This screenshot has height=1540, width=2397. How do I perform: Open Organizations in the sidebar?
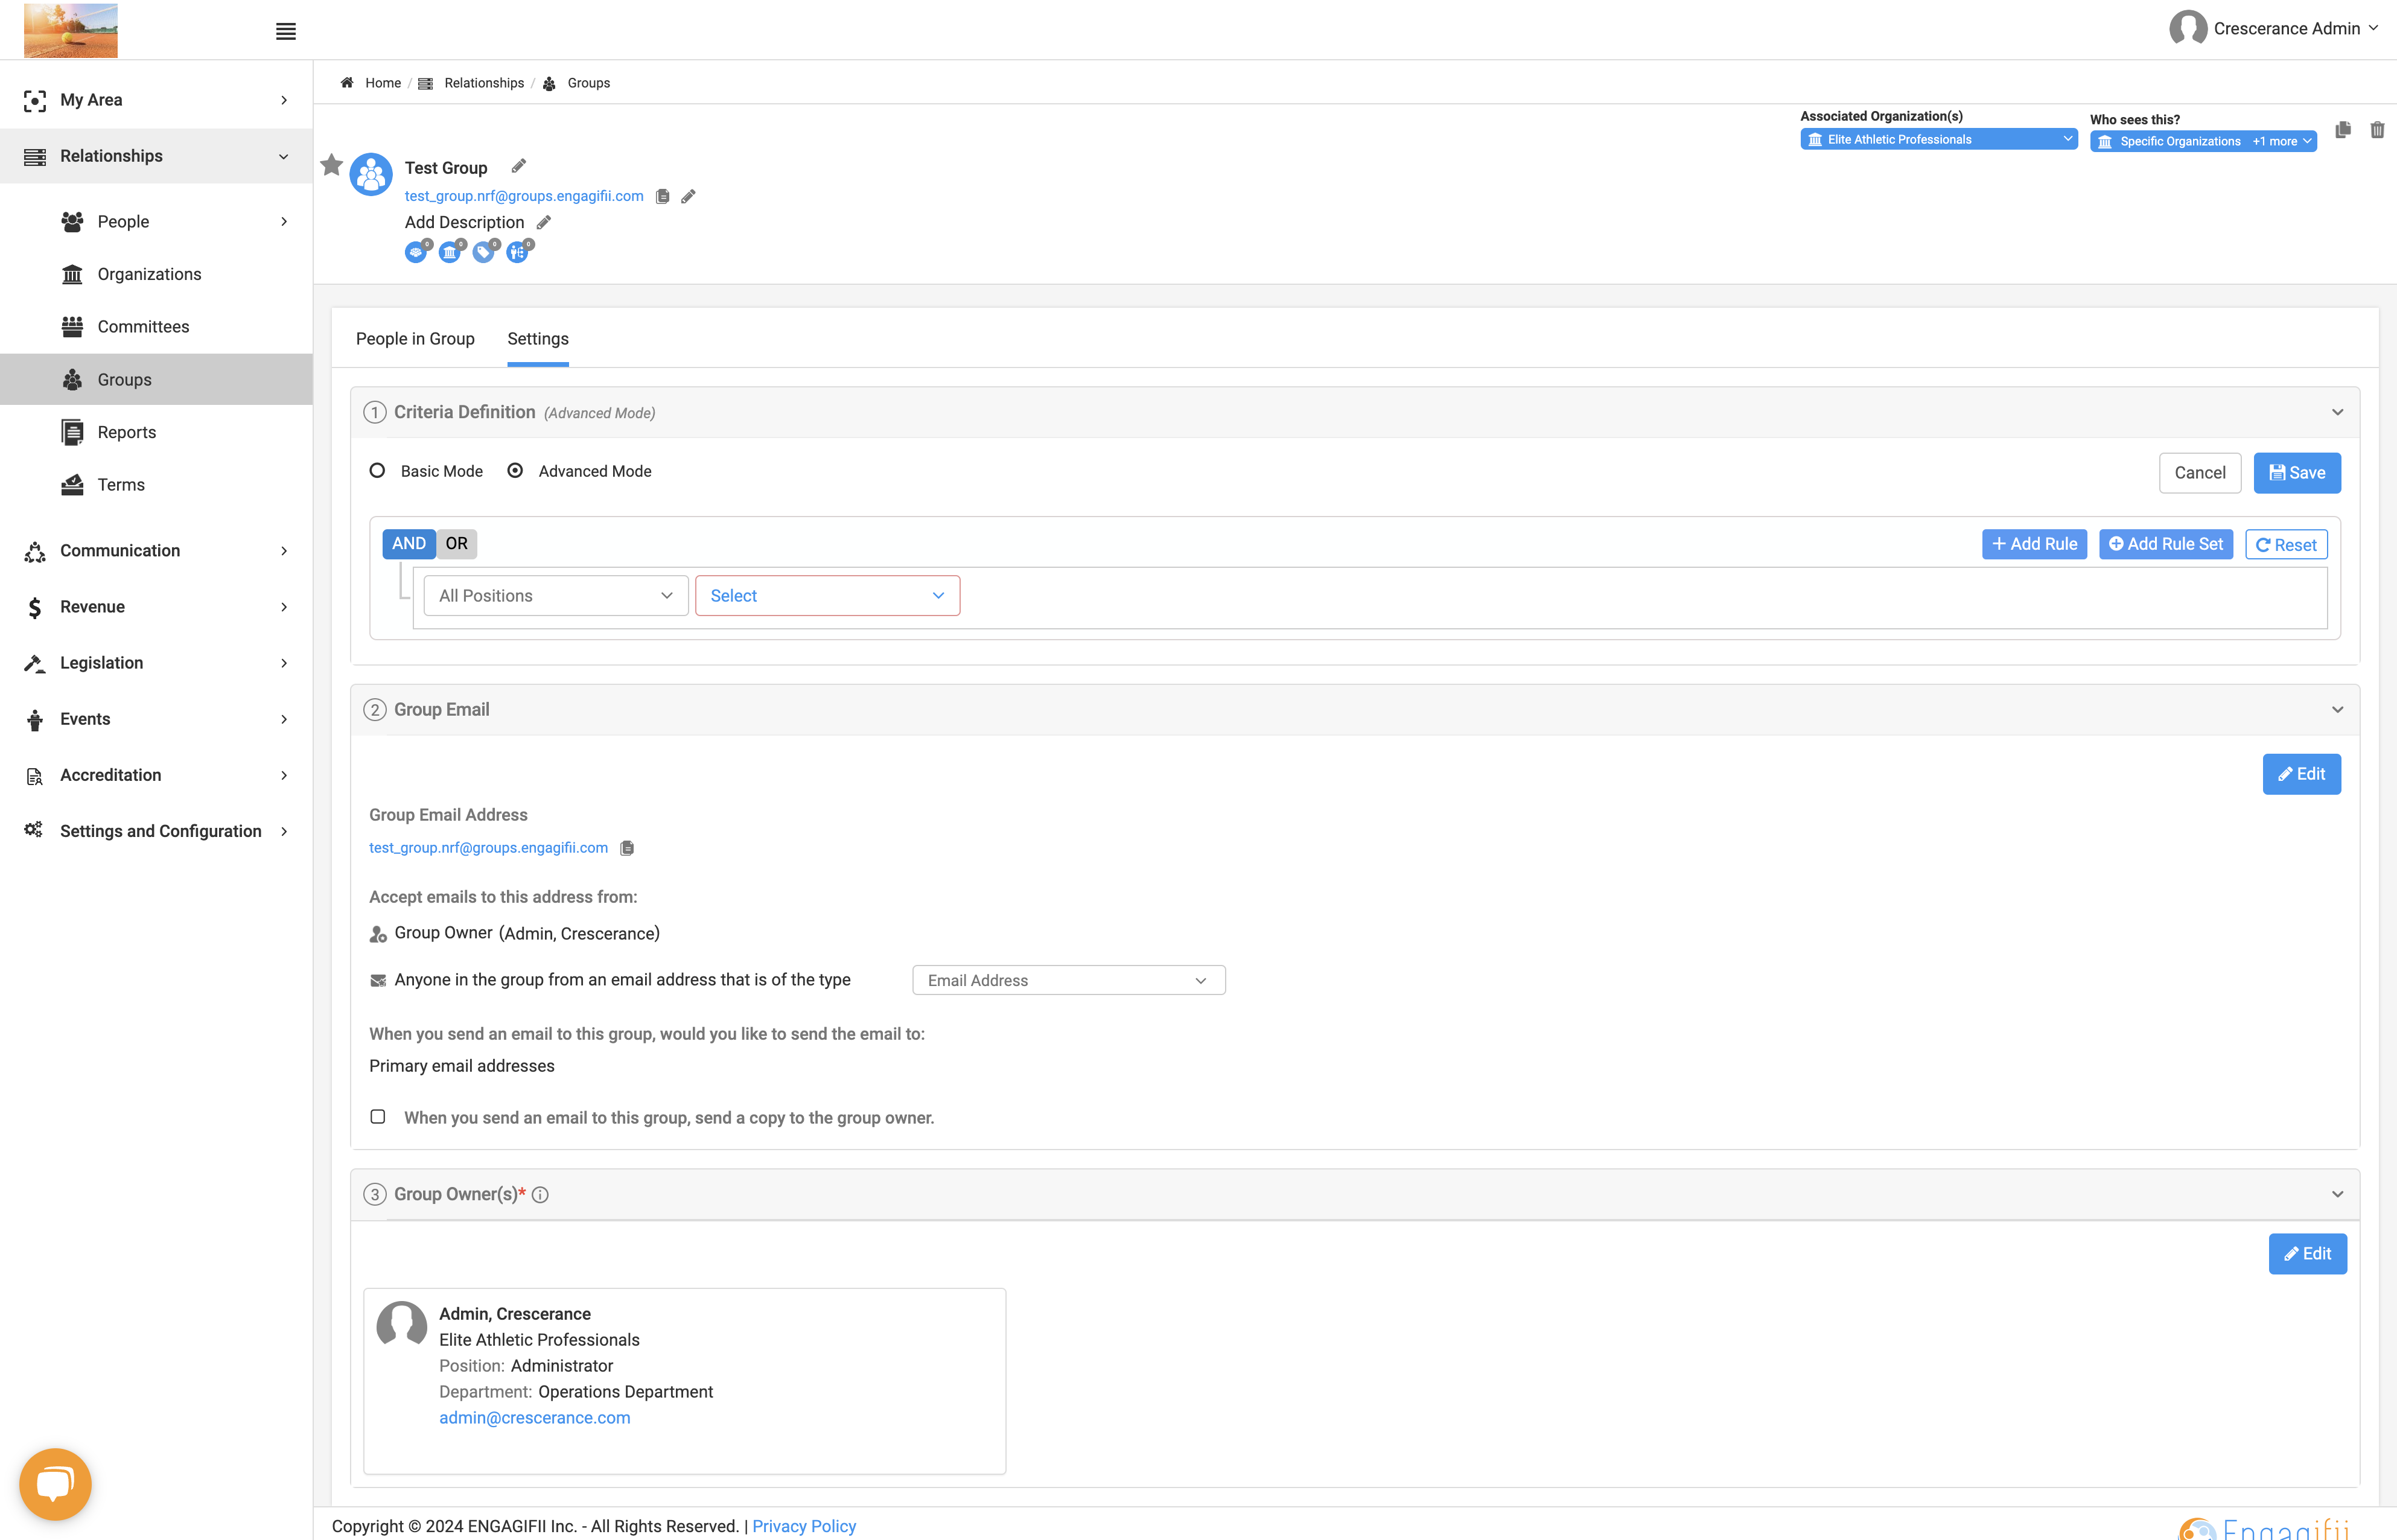149,274
